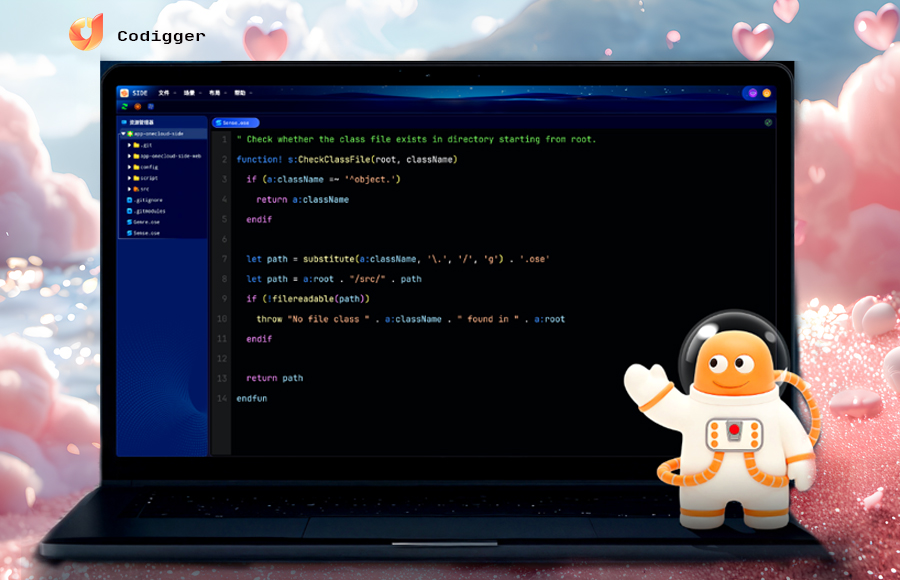Click "return path" on line 13
The image size is (900, 580).
[x=274, y=378]
